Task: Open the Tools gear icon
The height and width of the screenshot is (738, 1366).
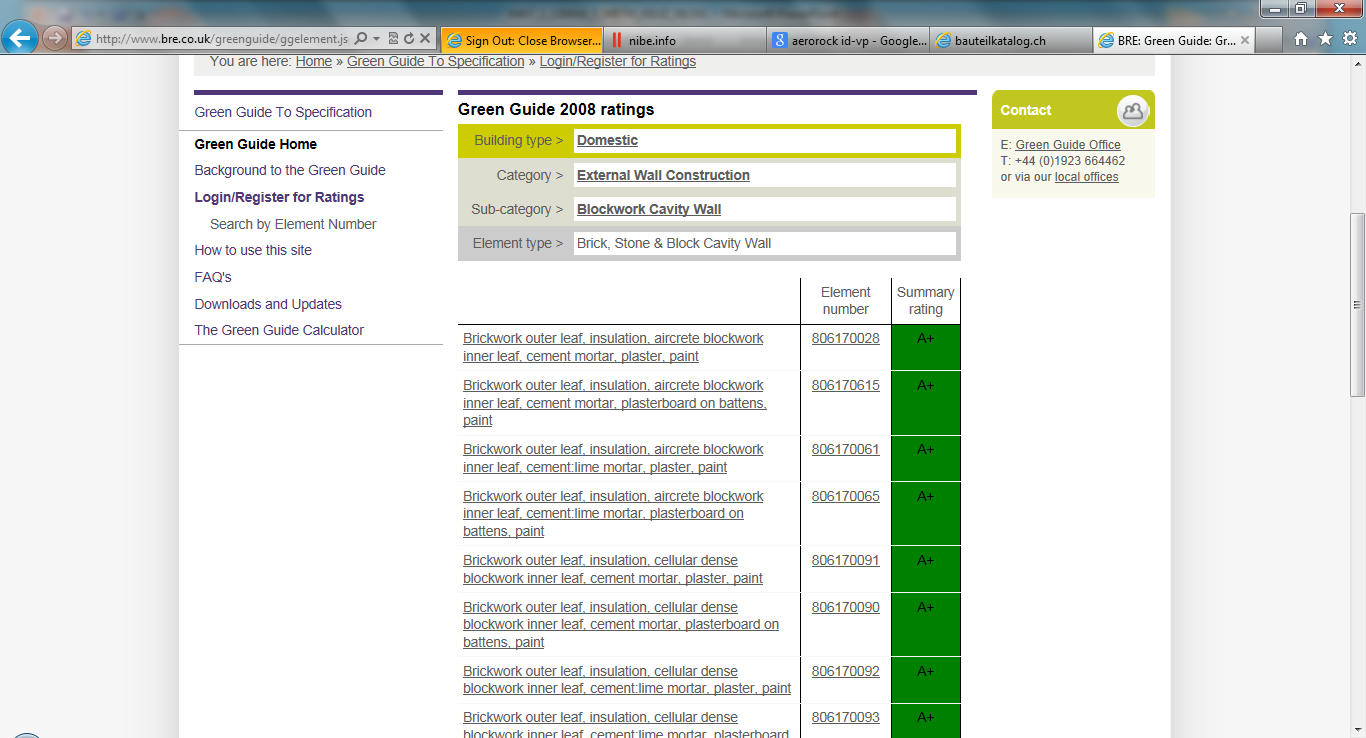Action: [x=1349, y=39]
